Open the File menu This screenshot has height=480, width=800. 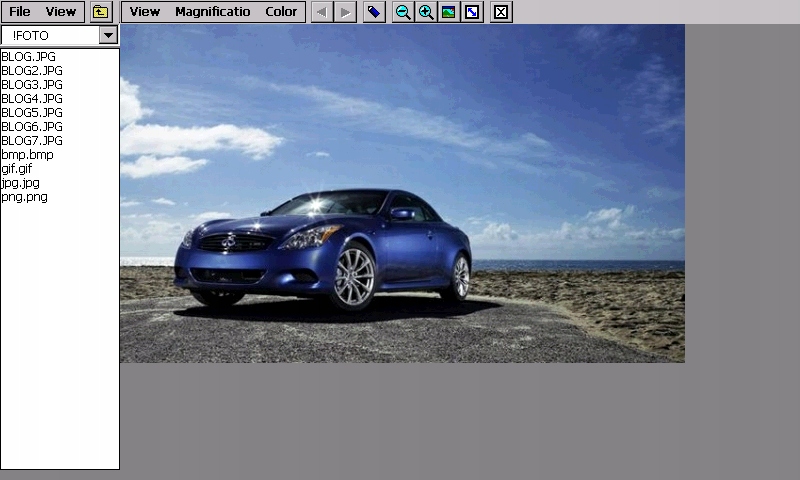pyautogui.click(x=20, y=12)
